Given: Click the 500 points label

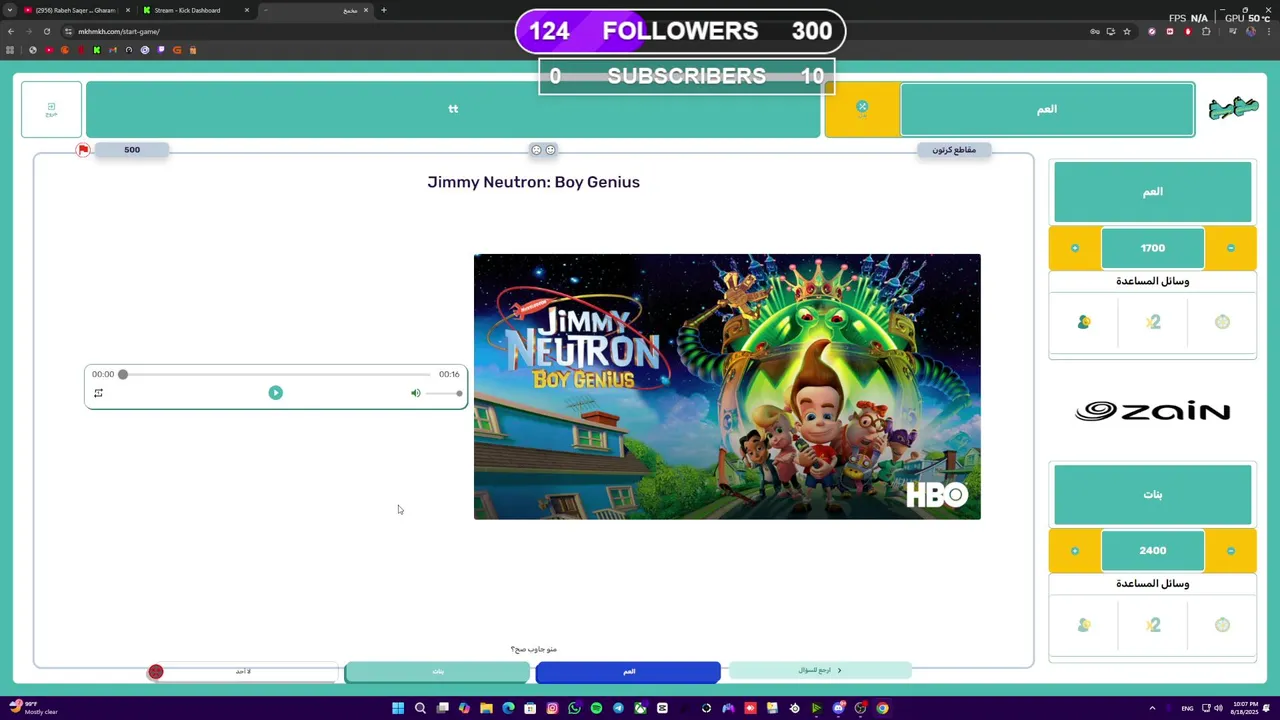Looking at the screenshot, I should pyautogui.click(x=132, y=150).
